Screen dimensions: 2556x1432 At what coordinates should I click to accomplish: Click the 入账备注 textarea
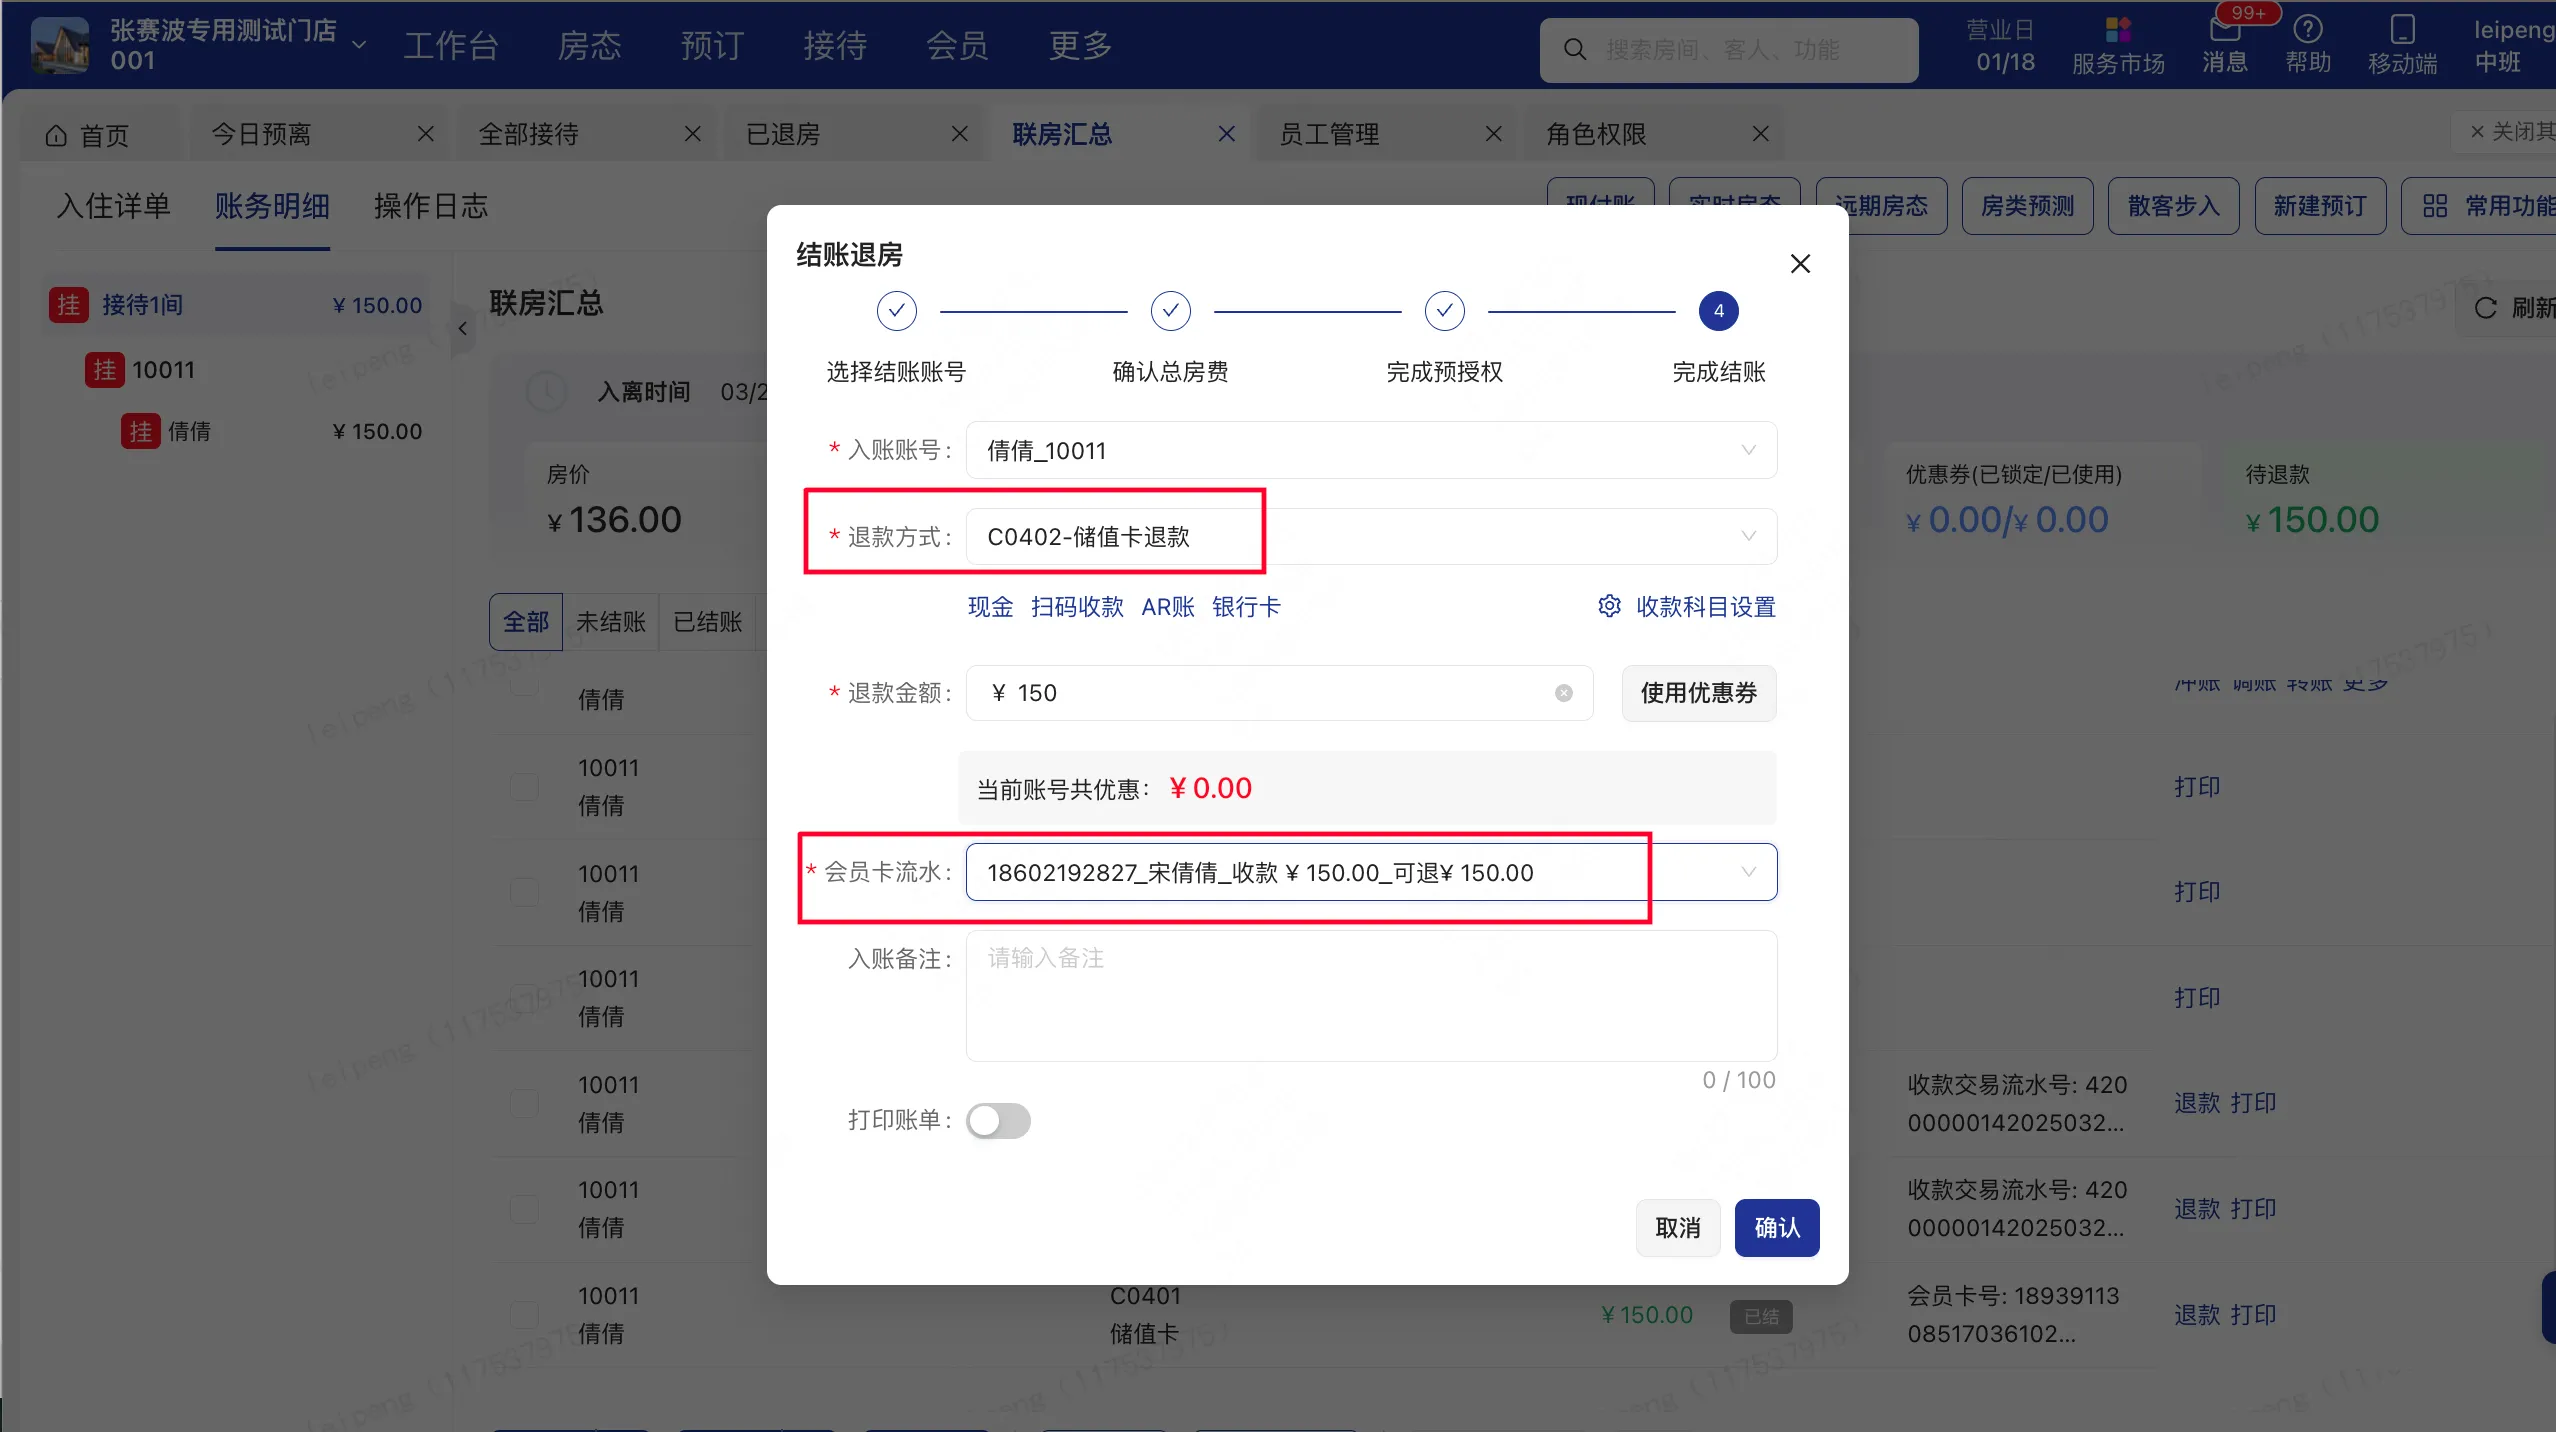click(x=1371, y=995)
